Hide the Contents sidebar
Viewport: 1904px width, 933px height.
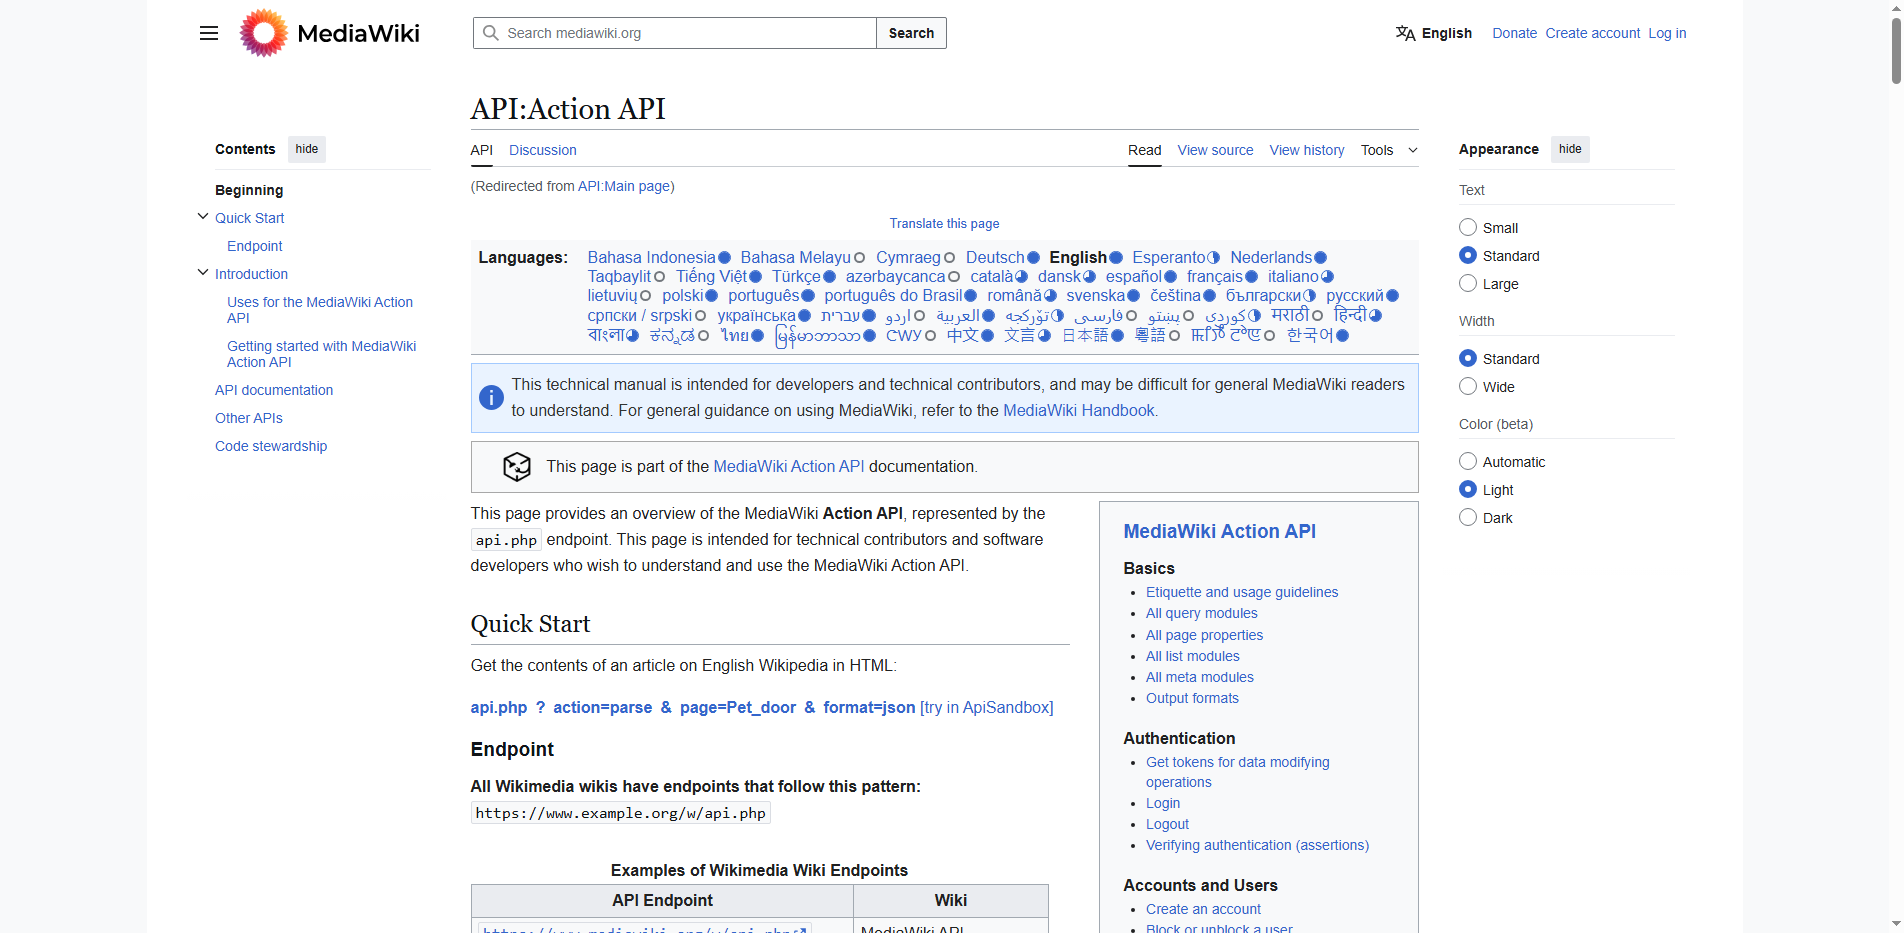point(306,149)
